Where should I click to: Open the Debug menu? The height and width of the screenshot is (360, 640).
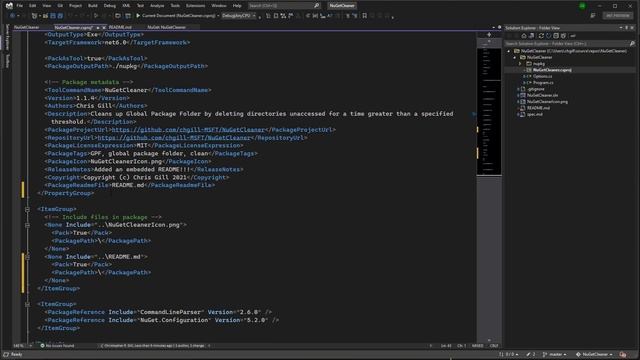point(109,6)
